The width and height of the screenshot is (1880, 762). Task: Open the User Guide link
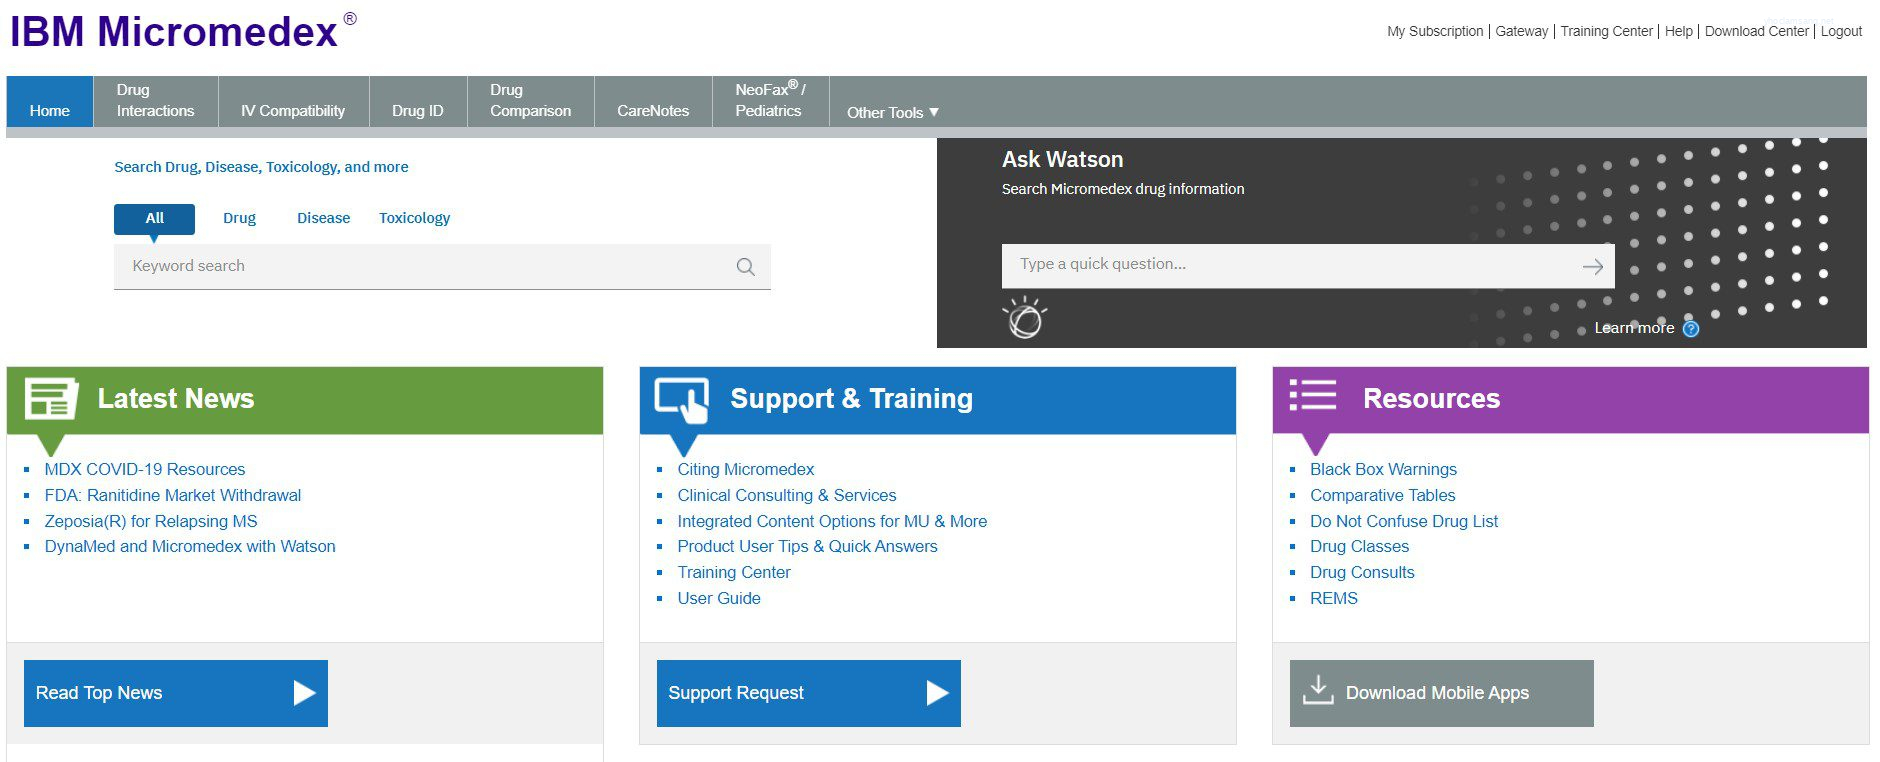[x=719, y=598]
